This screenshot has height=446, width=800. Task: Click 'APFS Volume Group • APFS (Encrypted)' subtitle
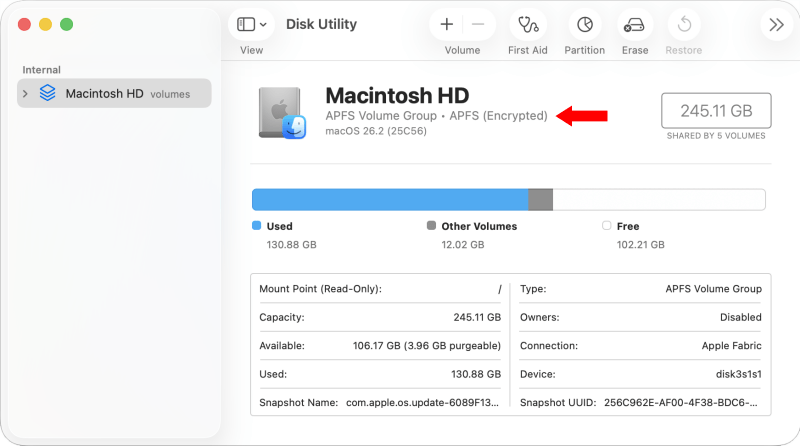(x=436, y=116)
